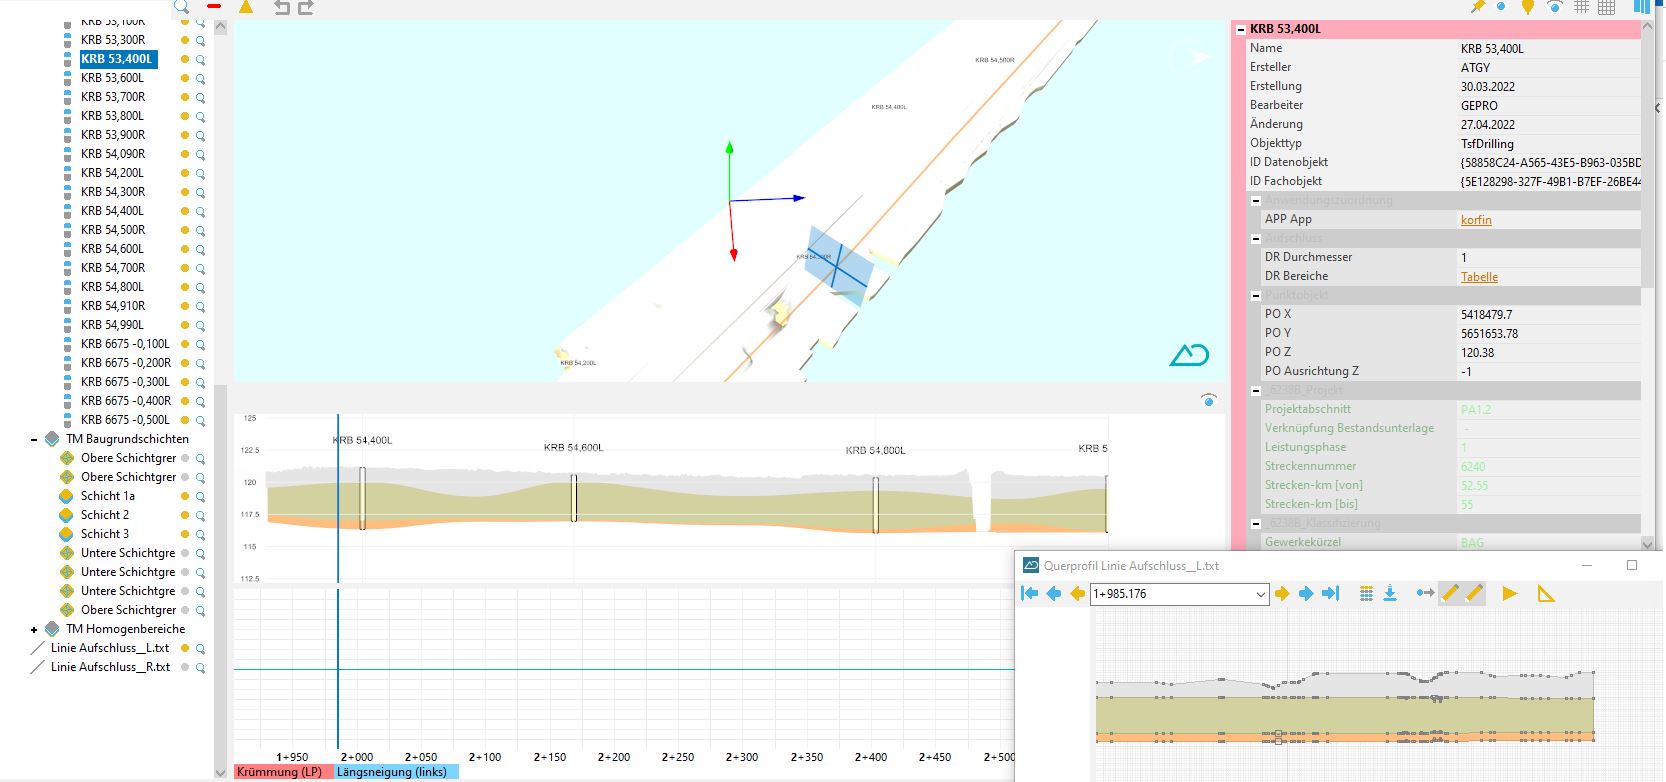1666x782 pixels.
Task: Click the blue download arrow in Querprofil
Action: click(1390, 594)
